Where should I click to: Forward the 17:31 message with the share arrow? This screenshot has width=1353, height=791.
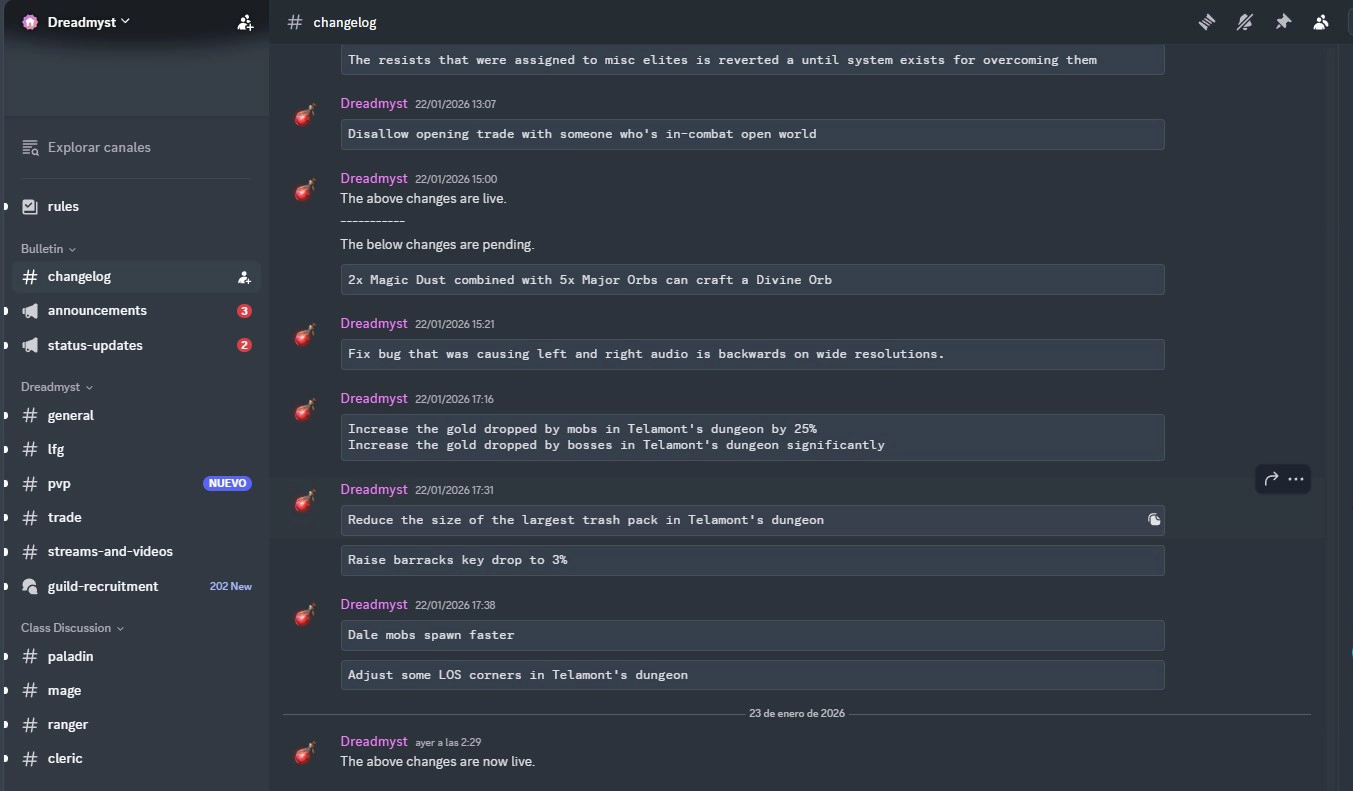pyautogui.click(x=1269, y=479)
